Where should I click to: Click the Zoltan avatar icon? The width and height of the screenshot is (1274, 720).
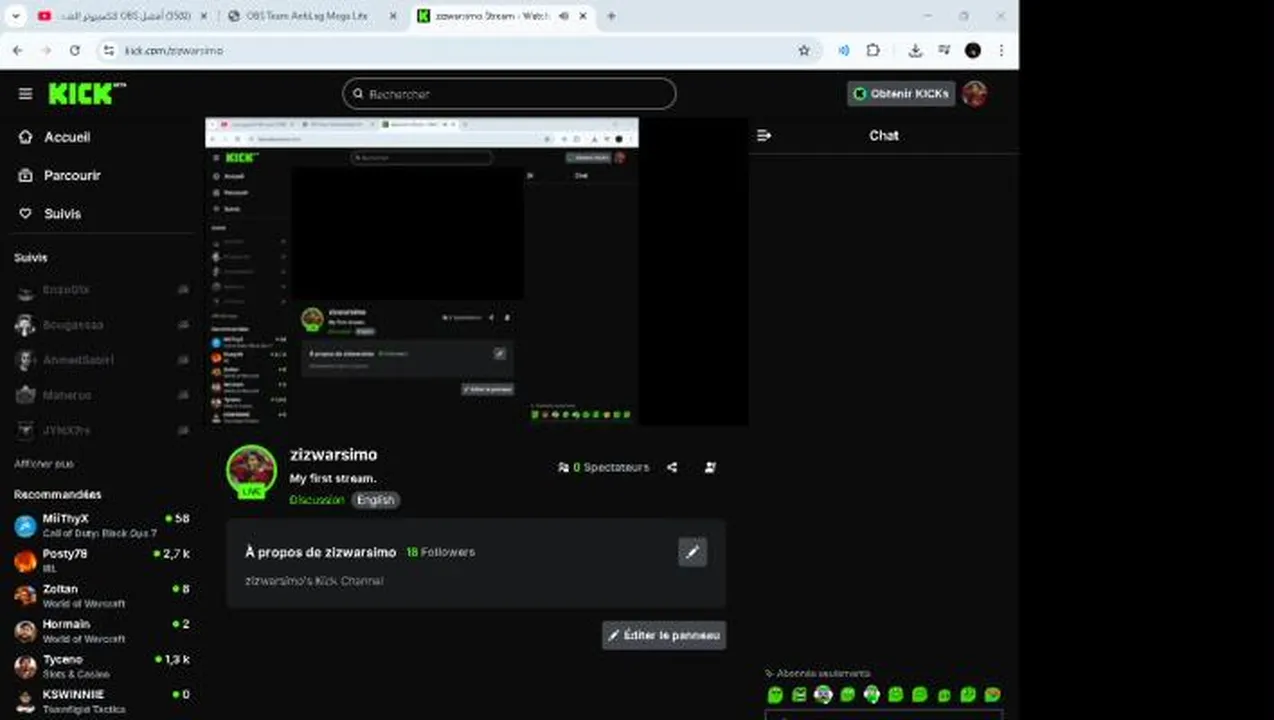coord(25,596)
